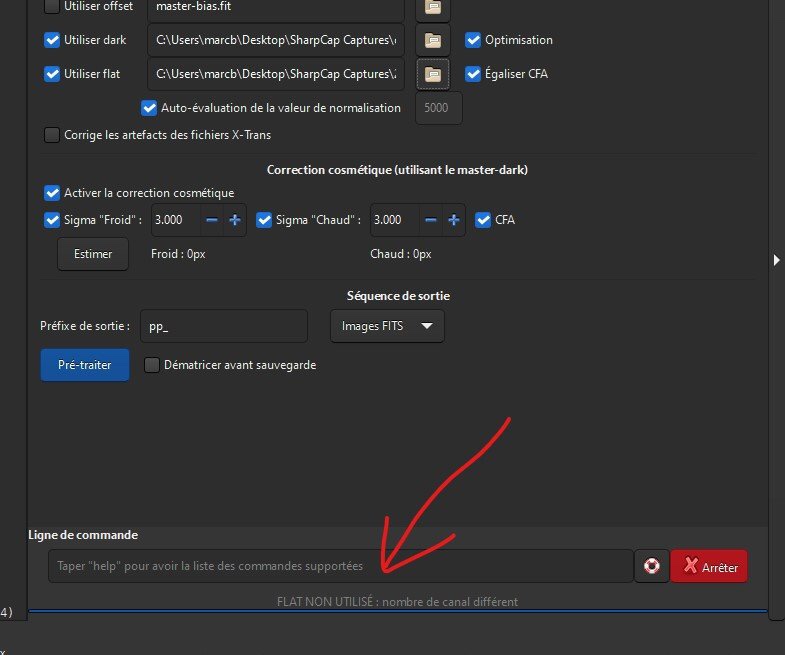Image resolution: width=785 pixels, height=655 pixels.
Task: Decrease Sigma Chaud value with minus
Action: pos(430,220)
